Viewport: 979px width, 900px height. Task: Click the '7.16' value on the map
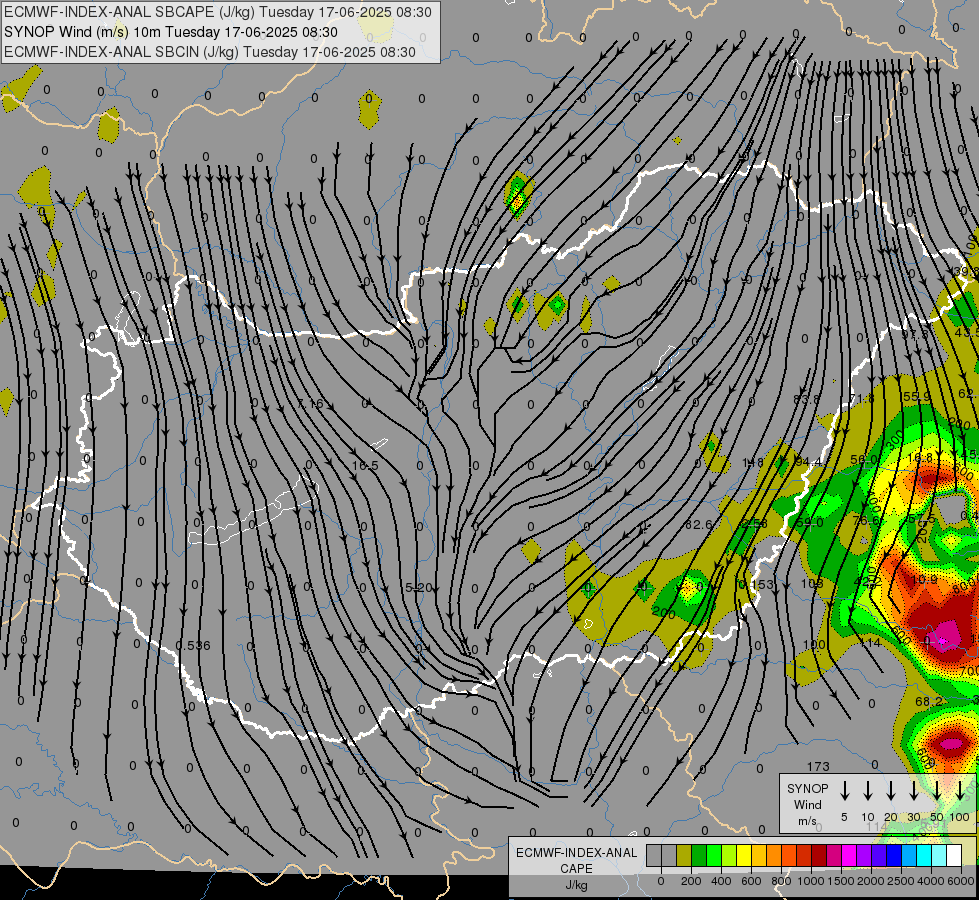310,403
